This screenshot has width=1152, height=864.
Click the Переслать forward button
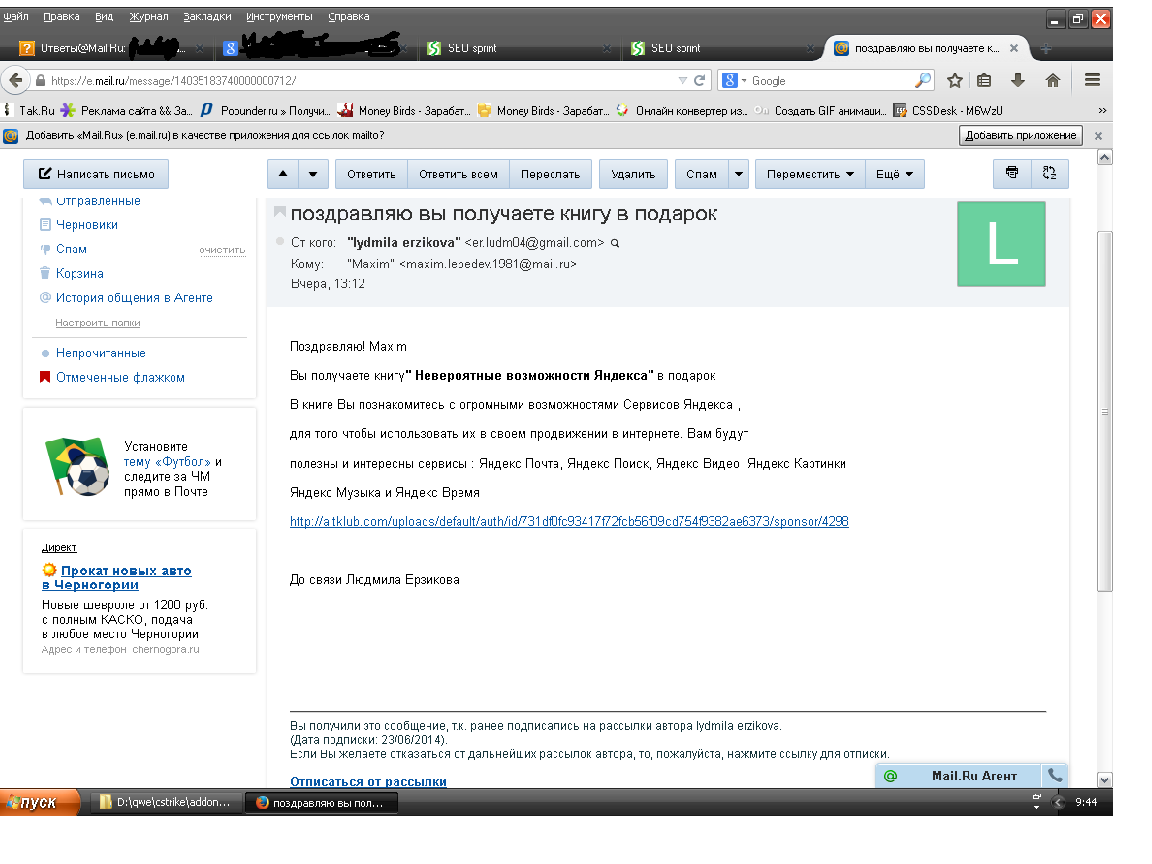550,174
